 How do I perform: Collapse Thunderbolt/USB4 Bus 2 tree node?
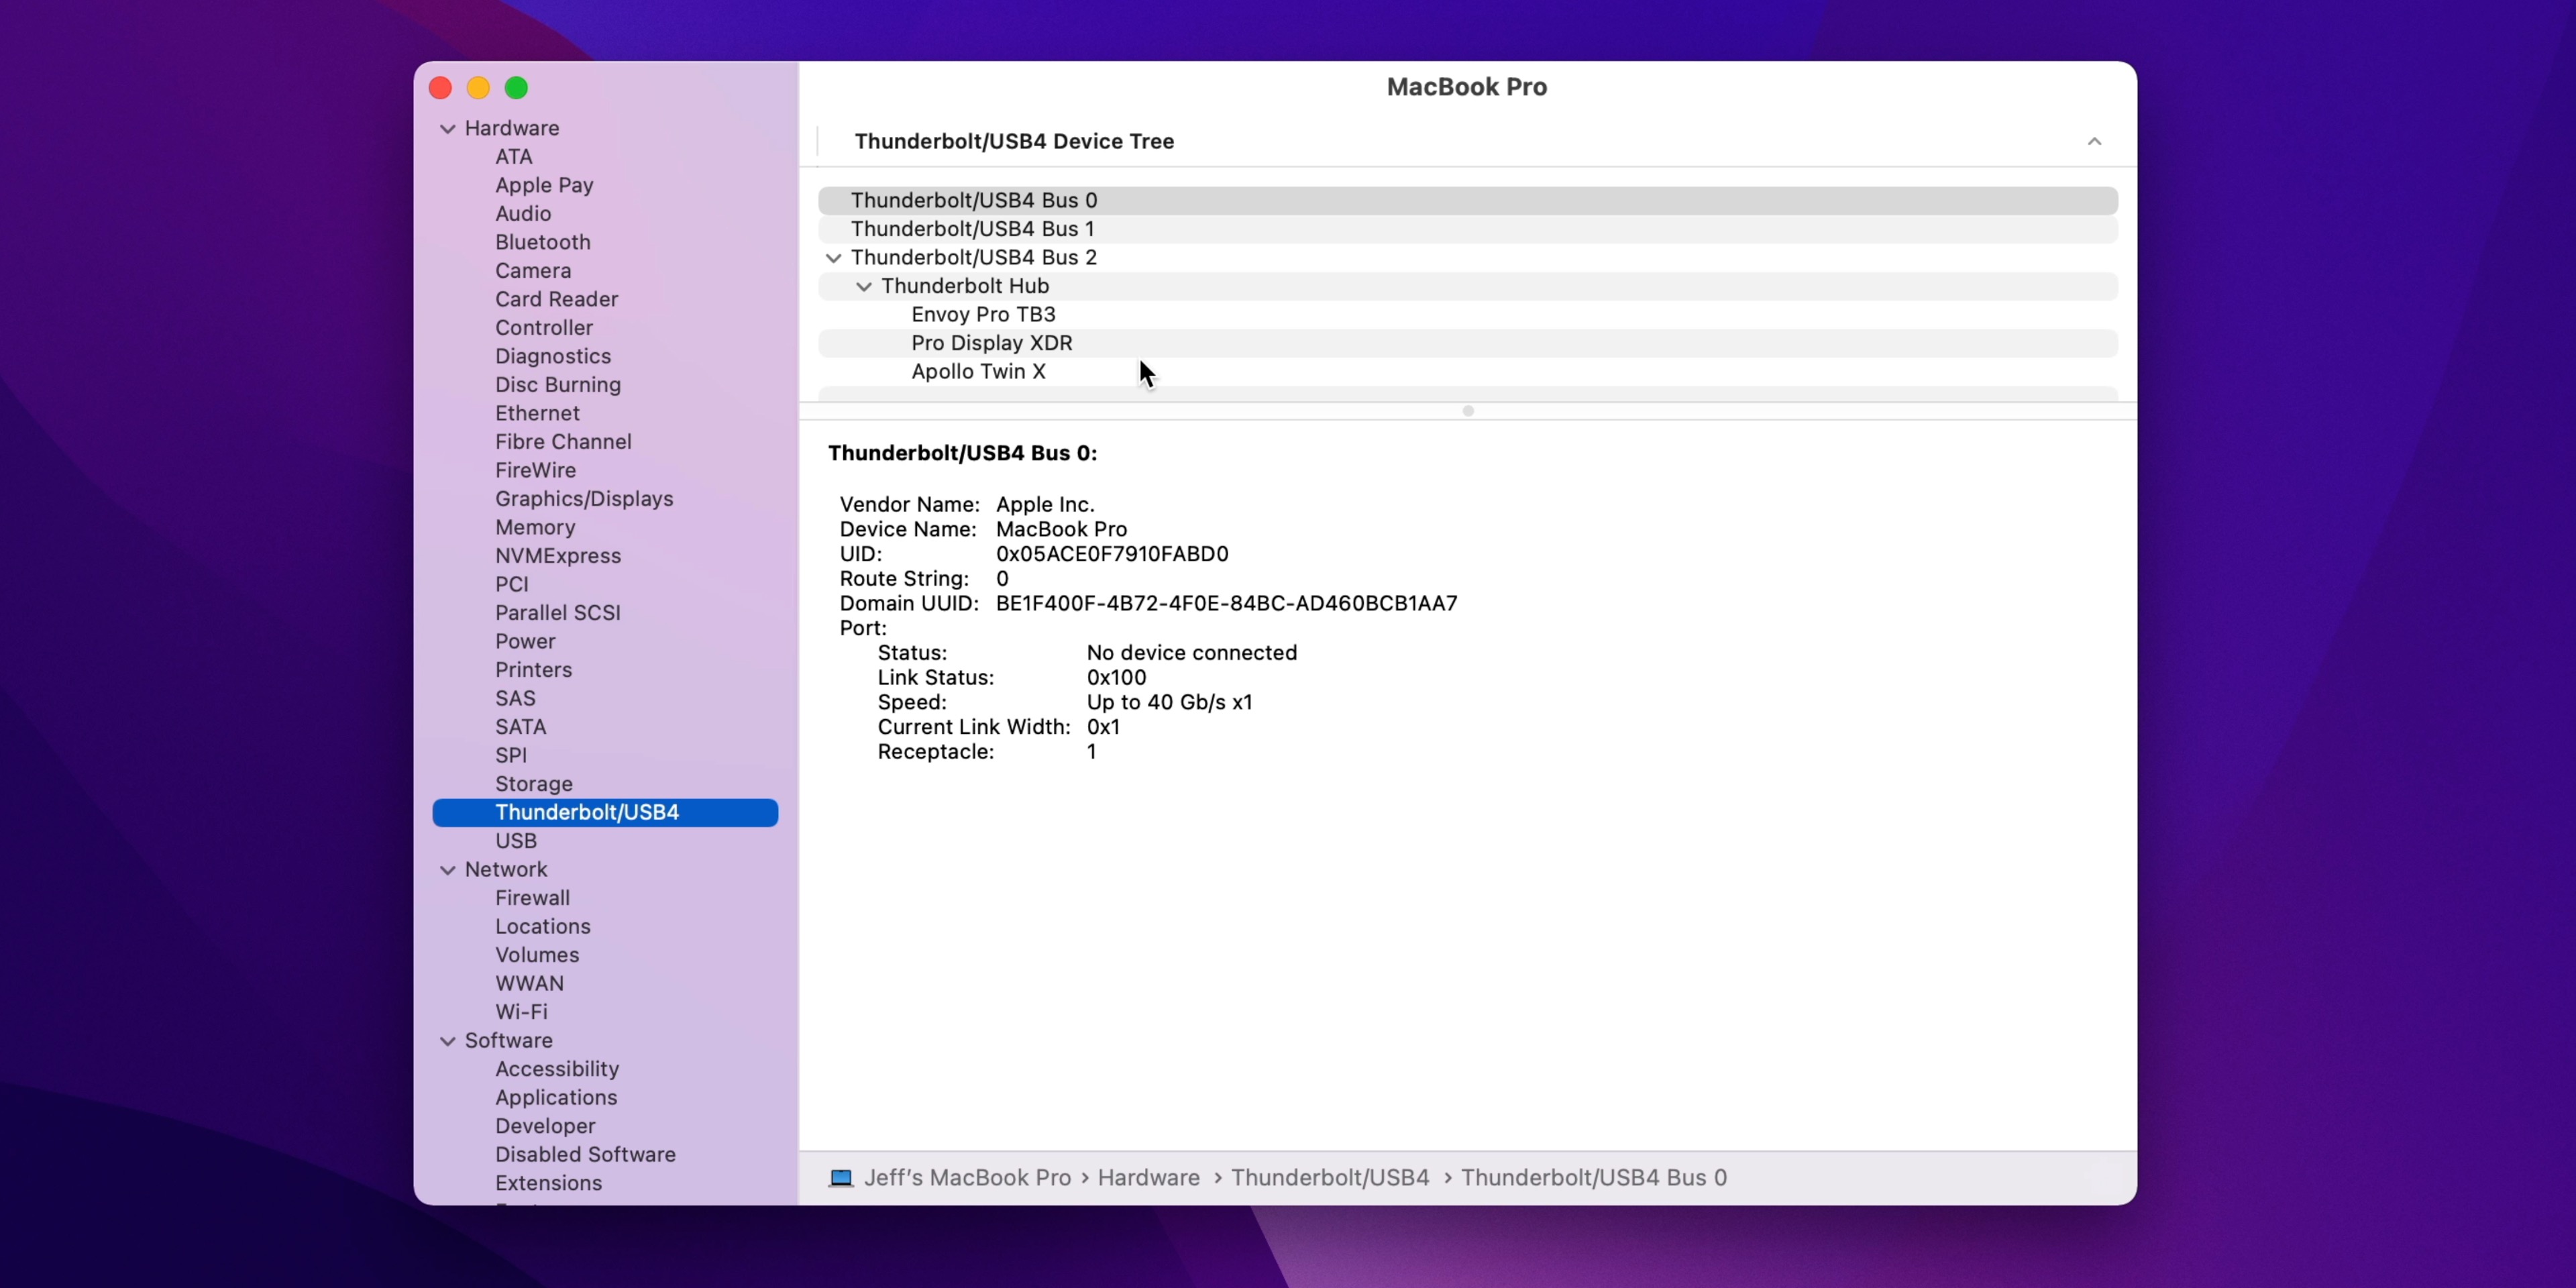pyautogui.click(x=833, y=258)
